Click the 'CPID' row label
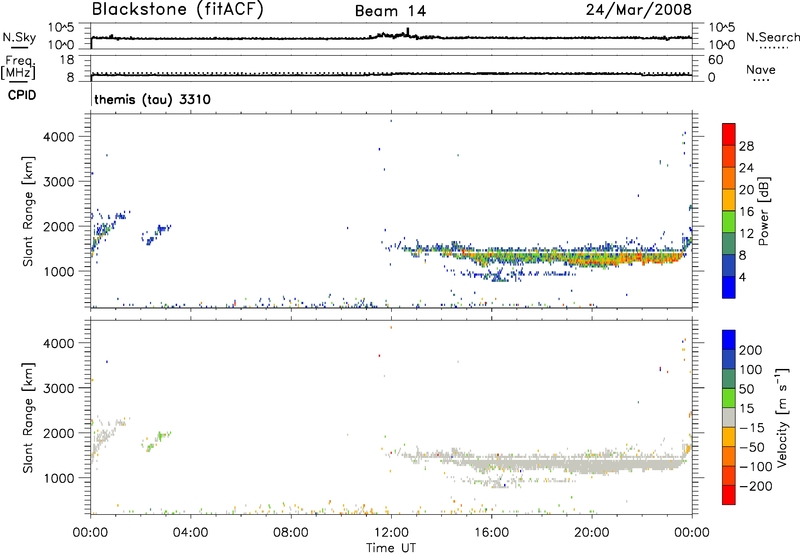 pyautogui.click(x=22, y=95)
